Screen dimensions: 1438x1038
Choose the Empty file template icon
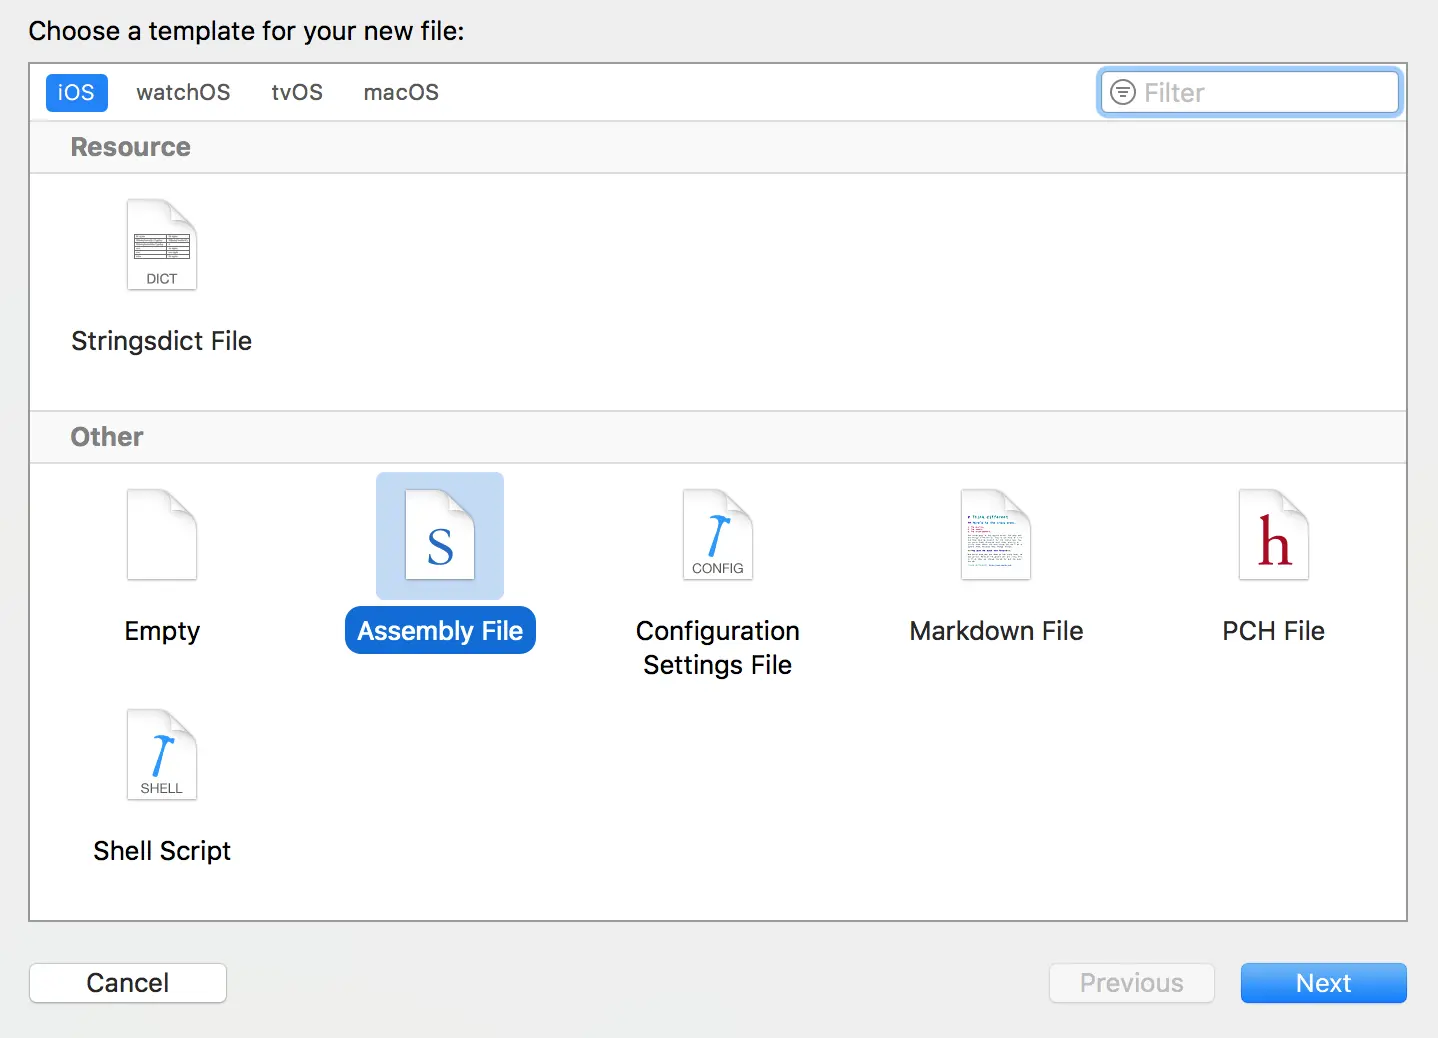coord(162,535)
